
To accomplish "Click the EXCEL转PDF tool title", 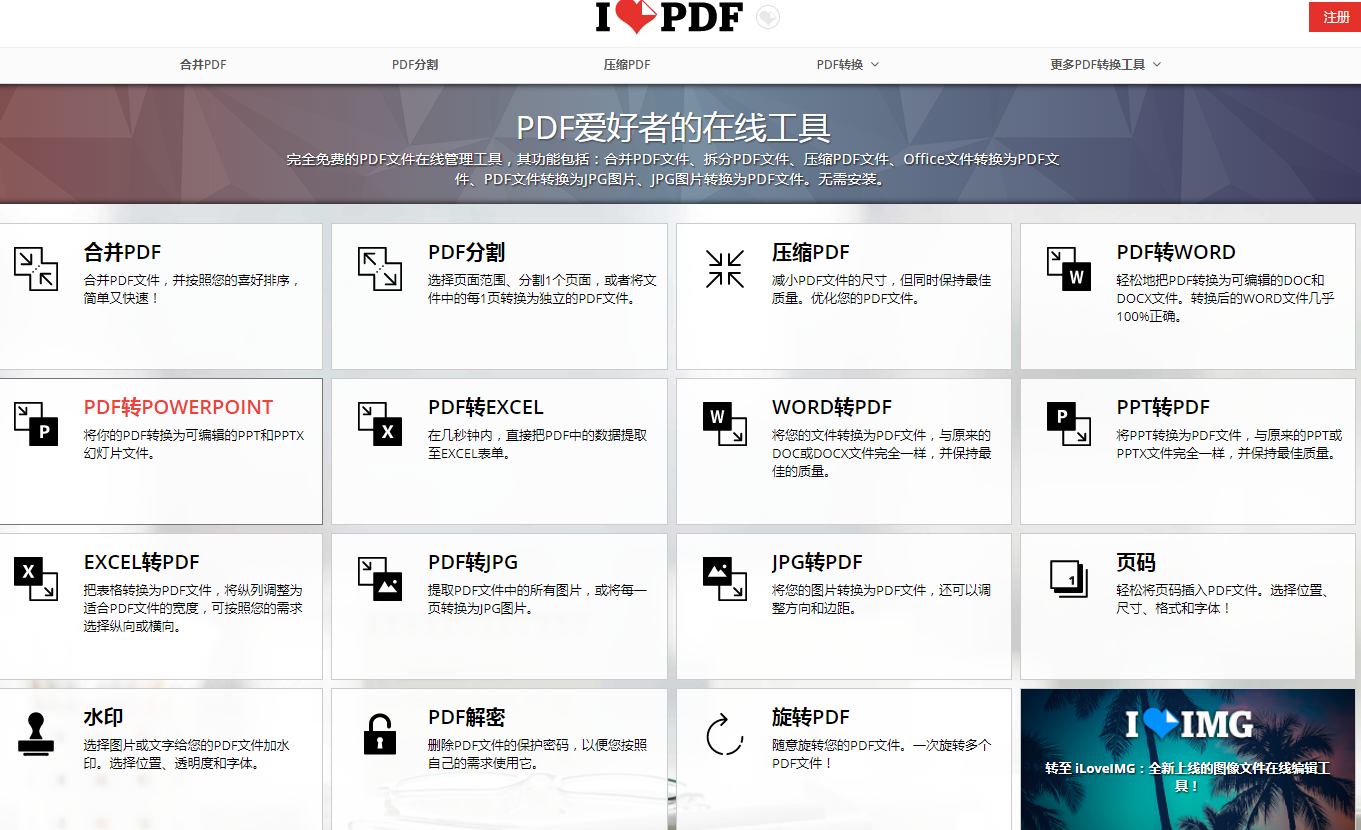I will coord(141,563).
